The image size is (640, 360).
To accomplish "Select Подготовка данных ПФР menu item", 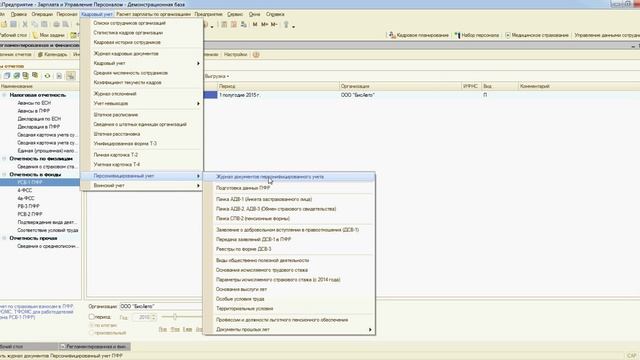I will pos(289,188).
